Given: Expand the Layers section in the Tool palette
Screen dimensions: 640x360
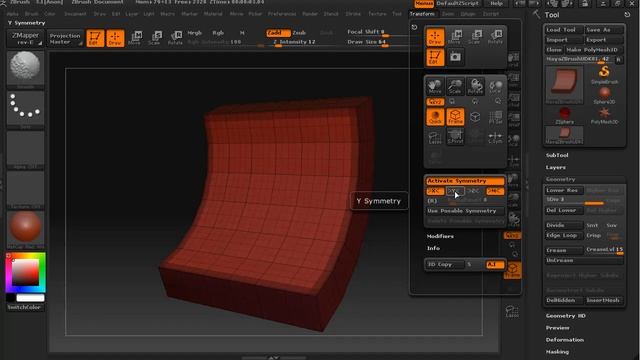Looking at the screenshot, I should (x=556, y=167).
